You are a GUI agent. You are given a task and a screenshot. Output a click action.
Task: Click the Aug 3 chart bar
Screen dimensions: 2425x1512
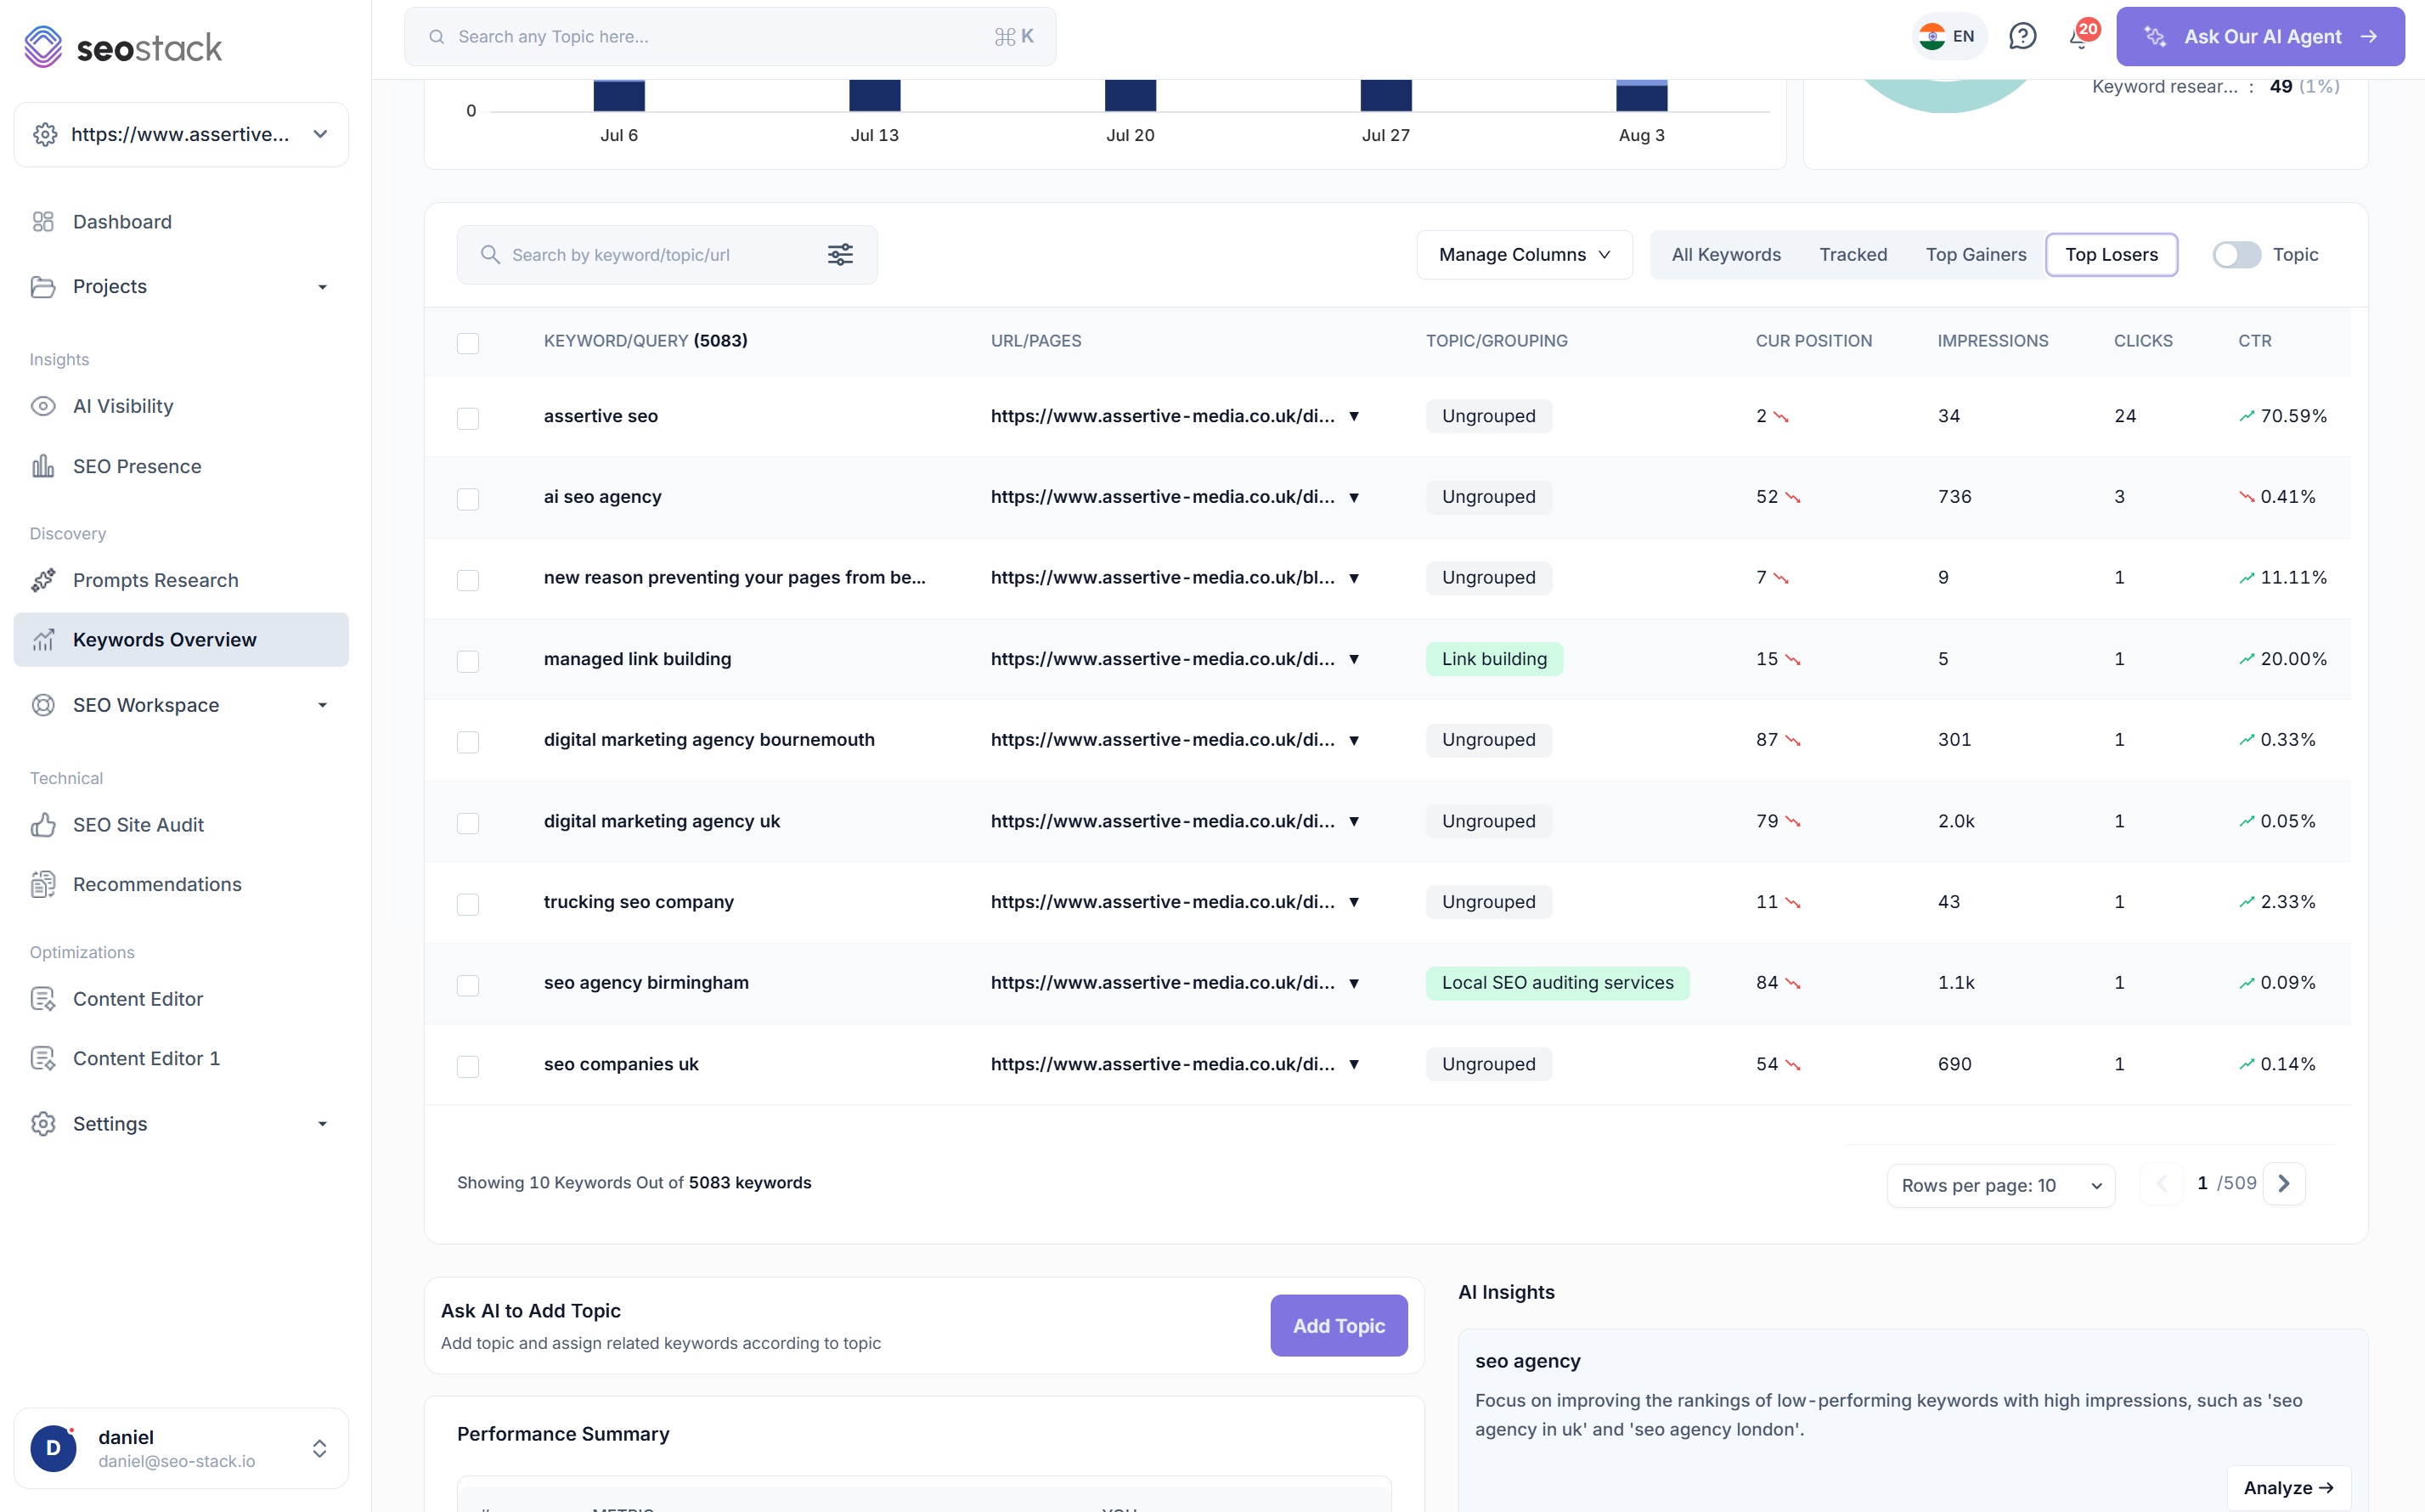tap(1642, 96)
